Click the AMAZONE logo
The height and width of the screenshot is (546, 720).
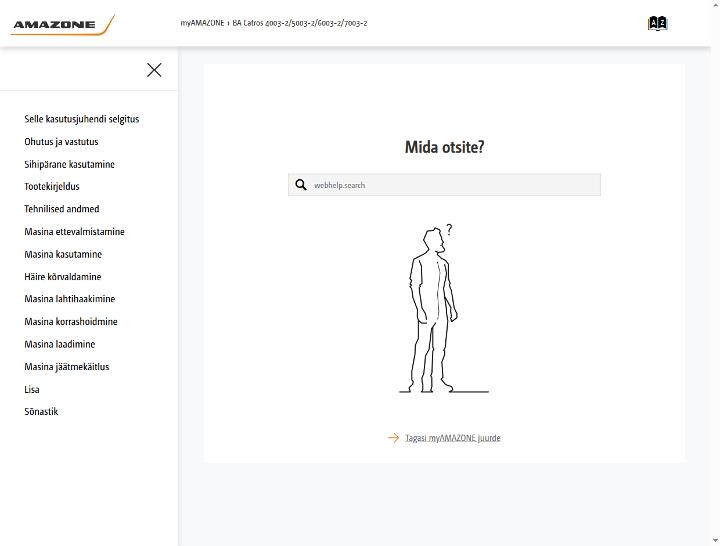(x=62, y=25)
